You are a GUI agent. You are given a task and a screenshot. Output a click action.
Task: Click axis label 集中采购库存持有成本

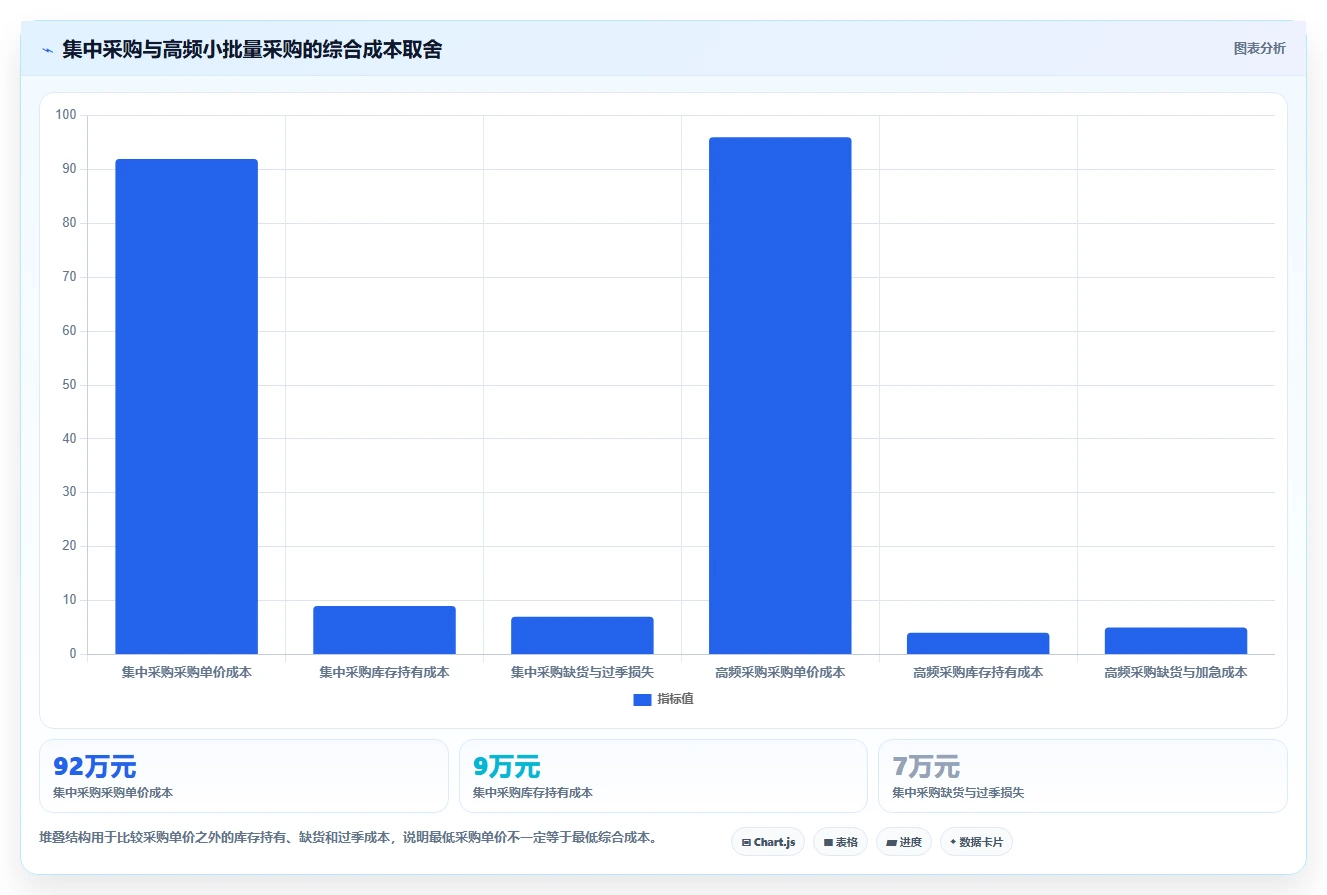(384, 673)
